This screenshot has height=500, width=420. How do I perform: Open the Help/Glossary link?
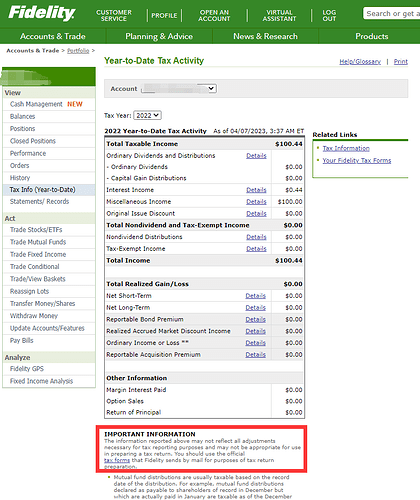(360, 62)
